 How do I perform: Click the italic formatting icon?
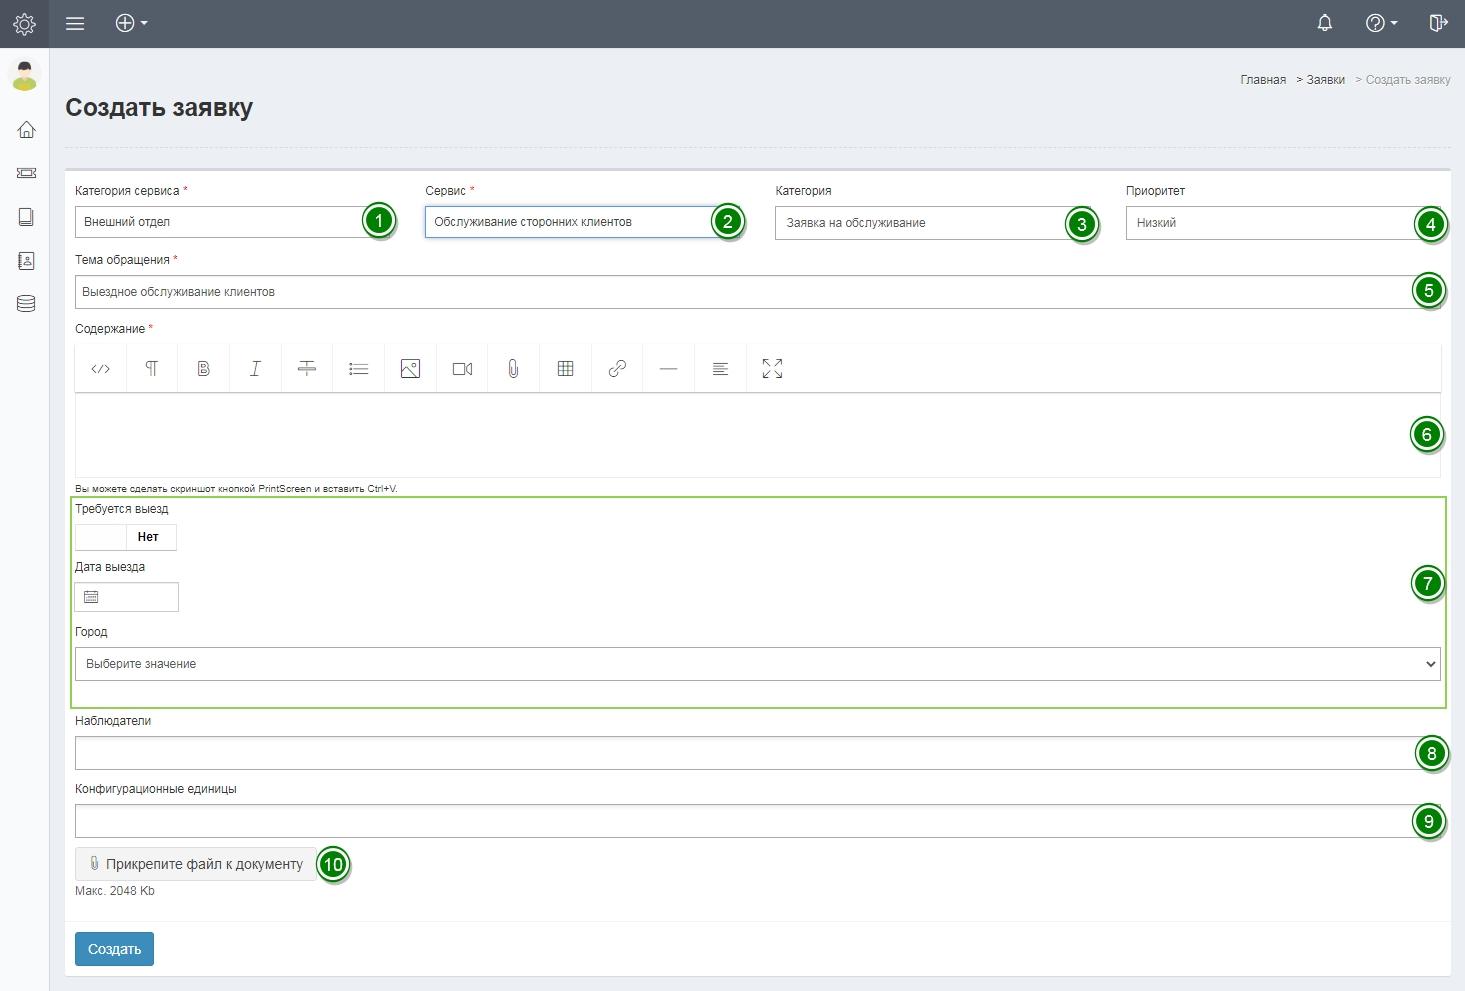(255, 369)
